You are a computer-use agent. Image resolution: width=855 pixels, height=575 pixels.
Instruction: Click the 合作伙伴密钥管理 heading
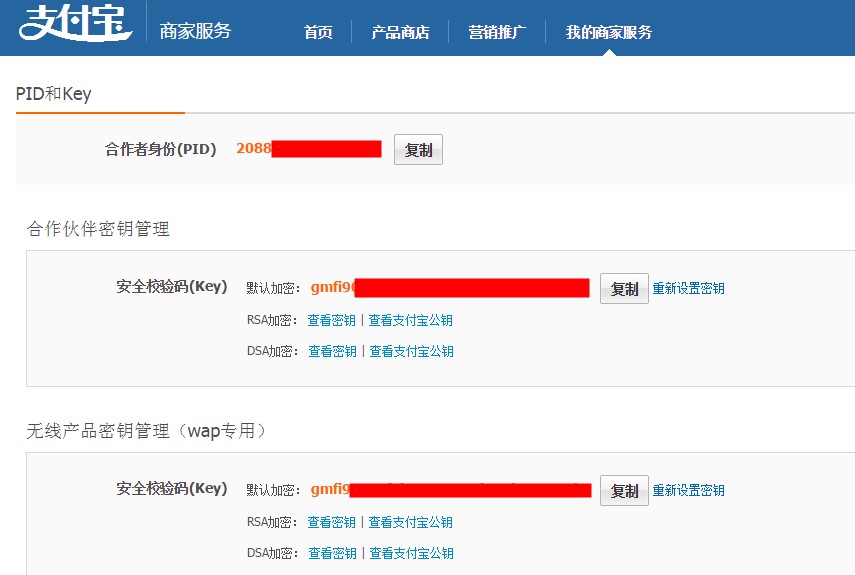point(98,228)
